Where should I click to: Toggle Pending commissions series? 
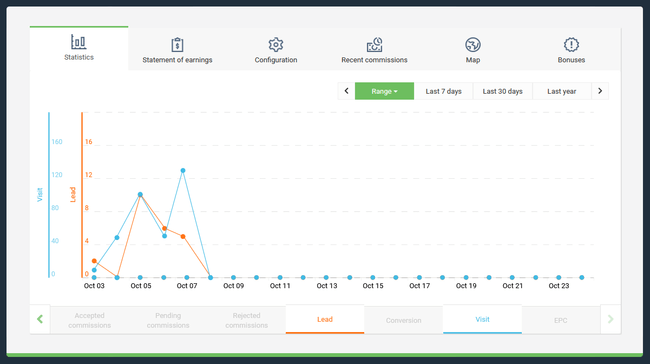(168, 320)
